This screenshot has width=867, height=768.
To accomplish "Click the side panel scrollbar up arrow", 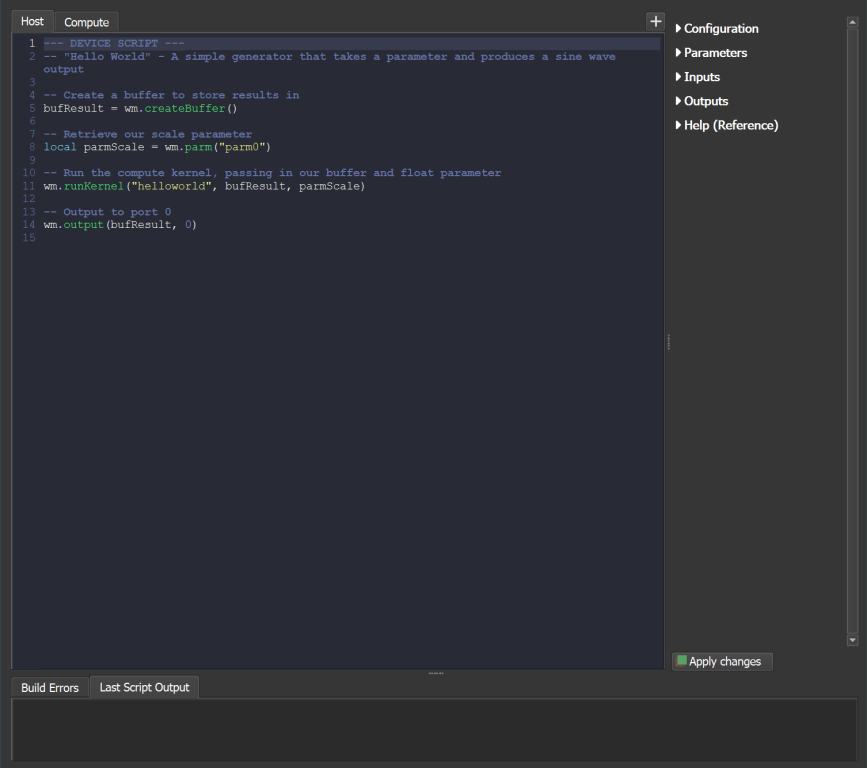I will click(x=852, y=22).
